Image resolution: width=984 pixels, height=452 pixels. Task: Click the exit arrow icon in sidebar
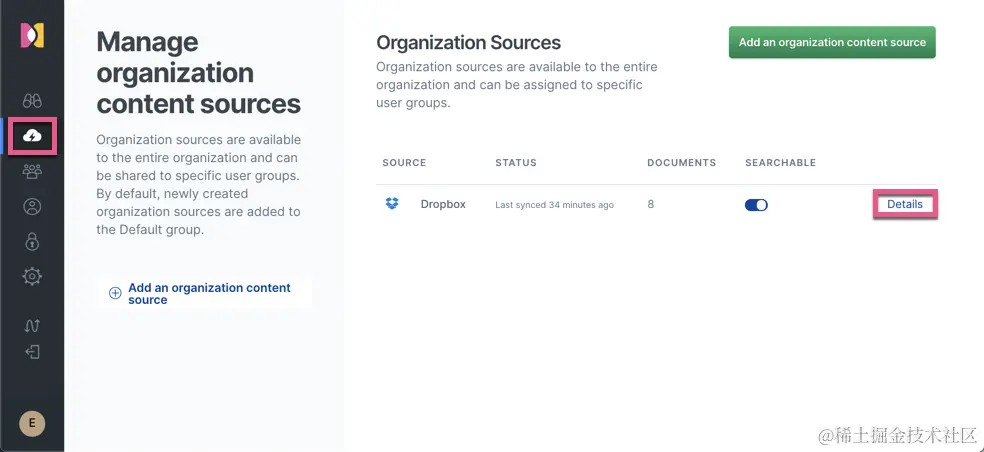(x=32, y=352)
